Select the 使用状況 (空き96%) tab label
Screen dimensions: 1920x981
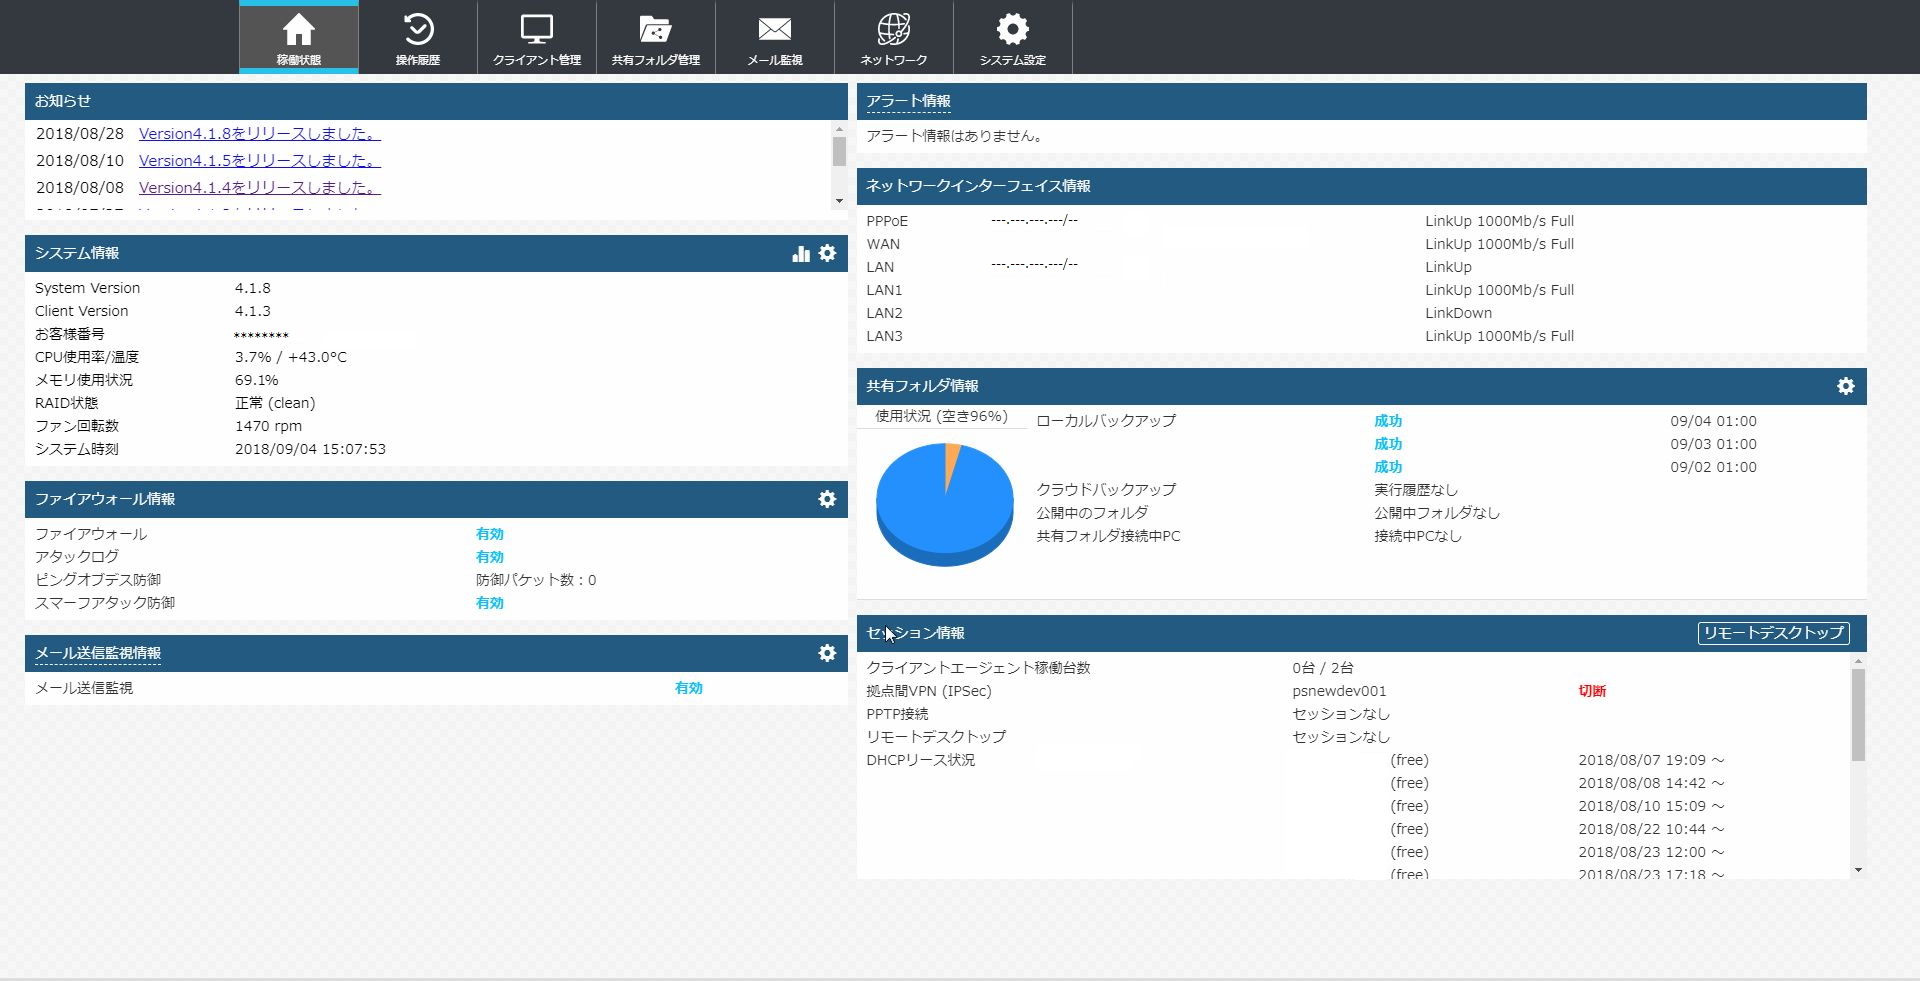pos(941,416)
